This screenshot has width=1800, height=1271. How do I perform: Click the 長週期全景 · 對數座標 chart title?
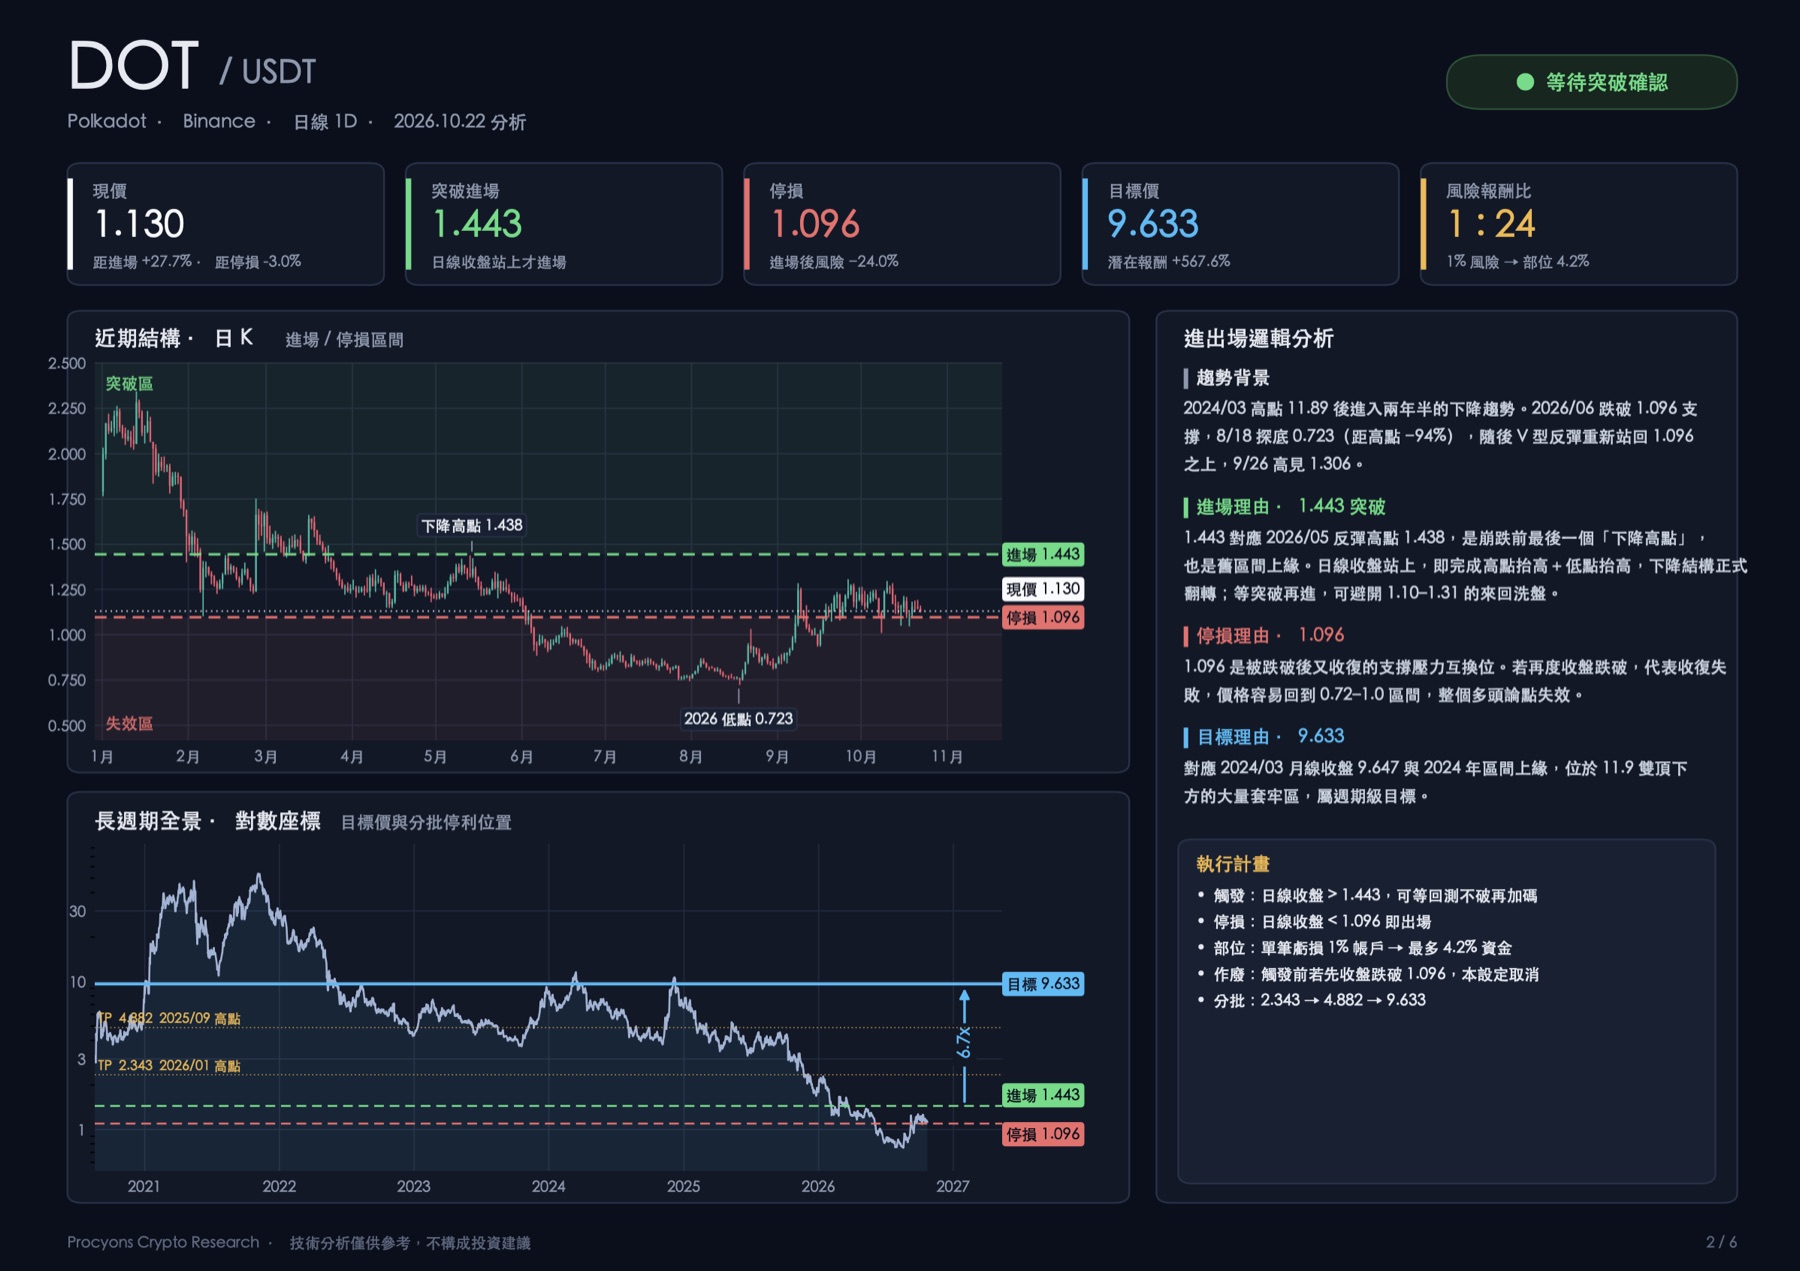point(207,821)
